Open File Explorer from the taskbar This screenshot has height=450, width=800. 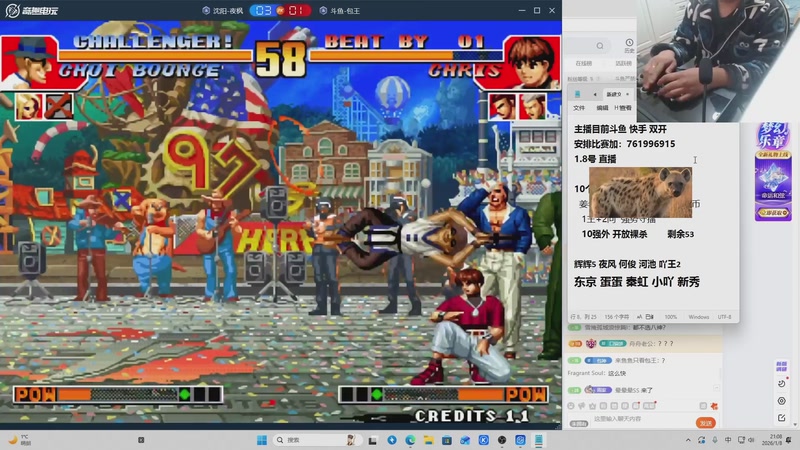point(429,440)
